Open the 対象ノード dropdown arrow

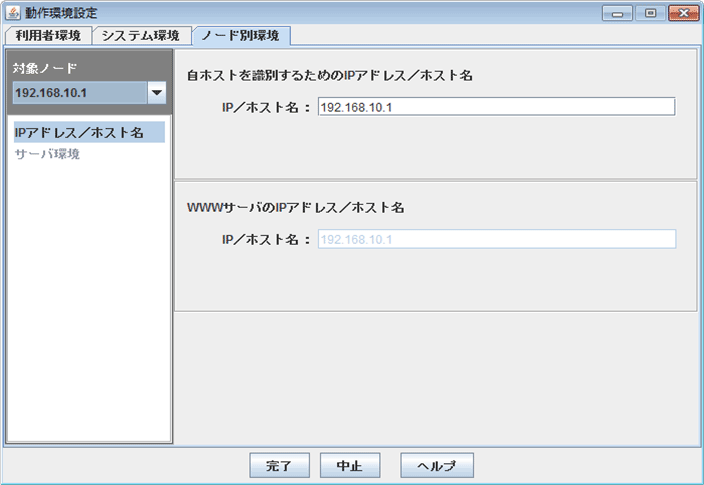pyautogui.click(x=156, y=93)
